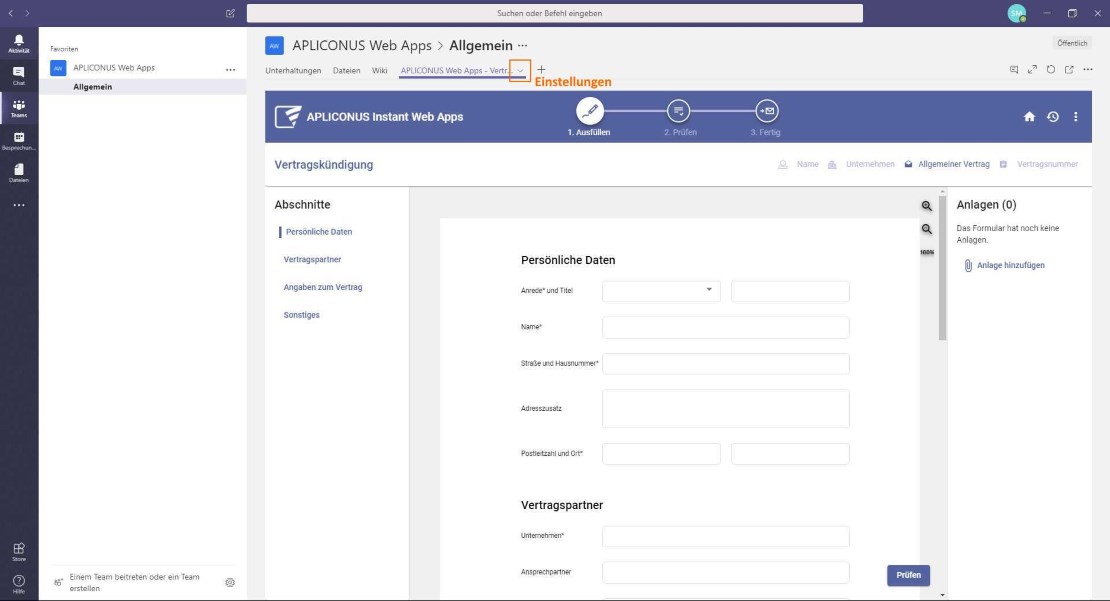The width and height of the screenshot is (1110, 601).
Task: Click the Ansprechpartner input field
Action: [726, 572]
